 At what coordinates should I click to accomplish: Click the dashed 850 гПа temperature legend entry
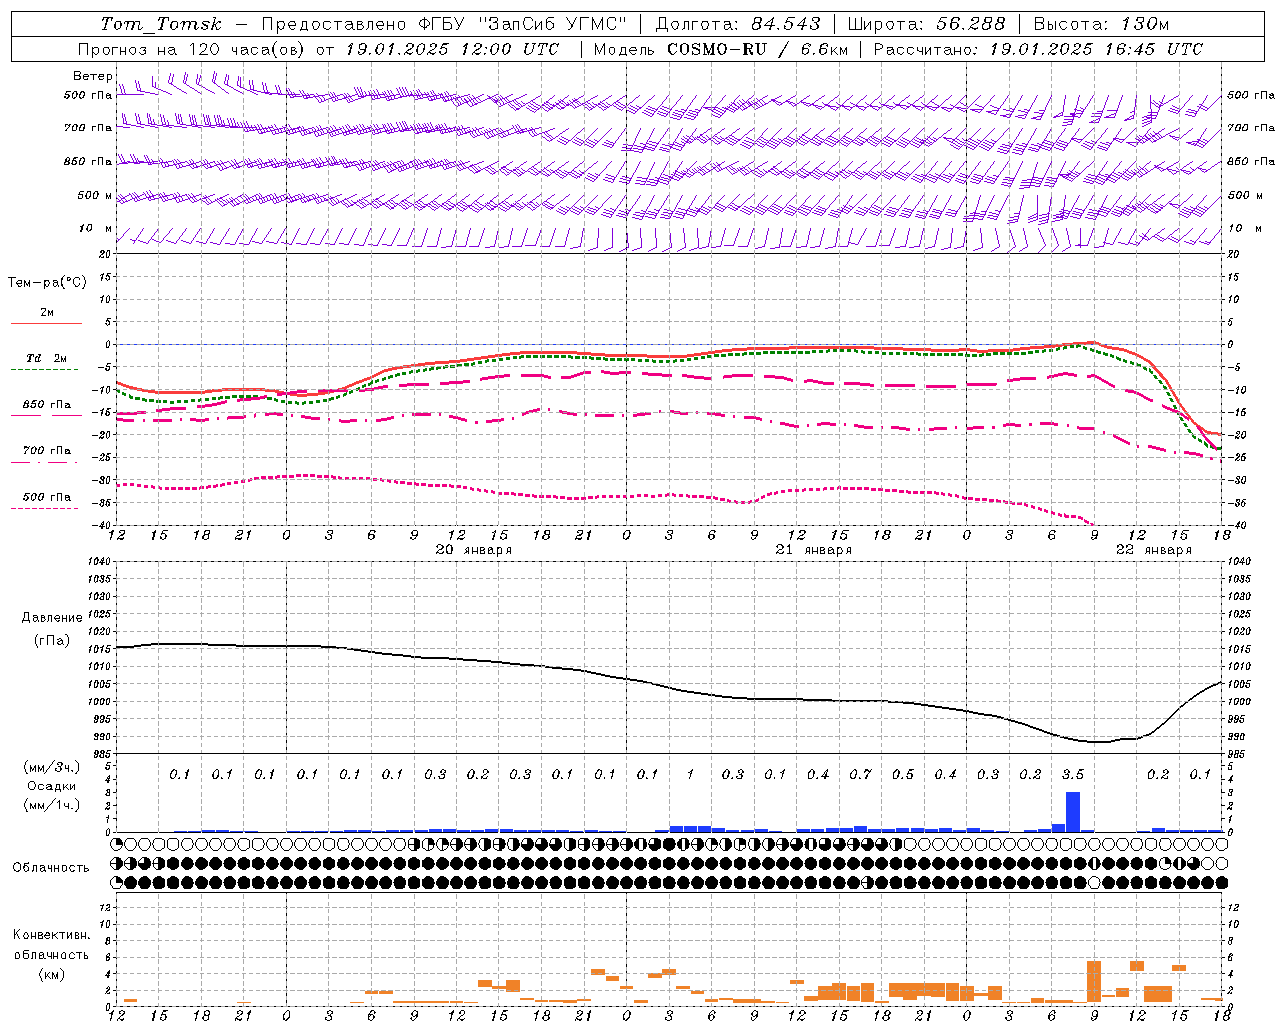point(46,405)
